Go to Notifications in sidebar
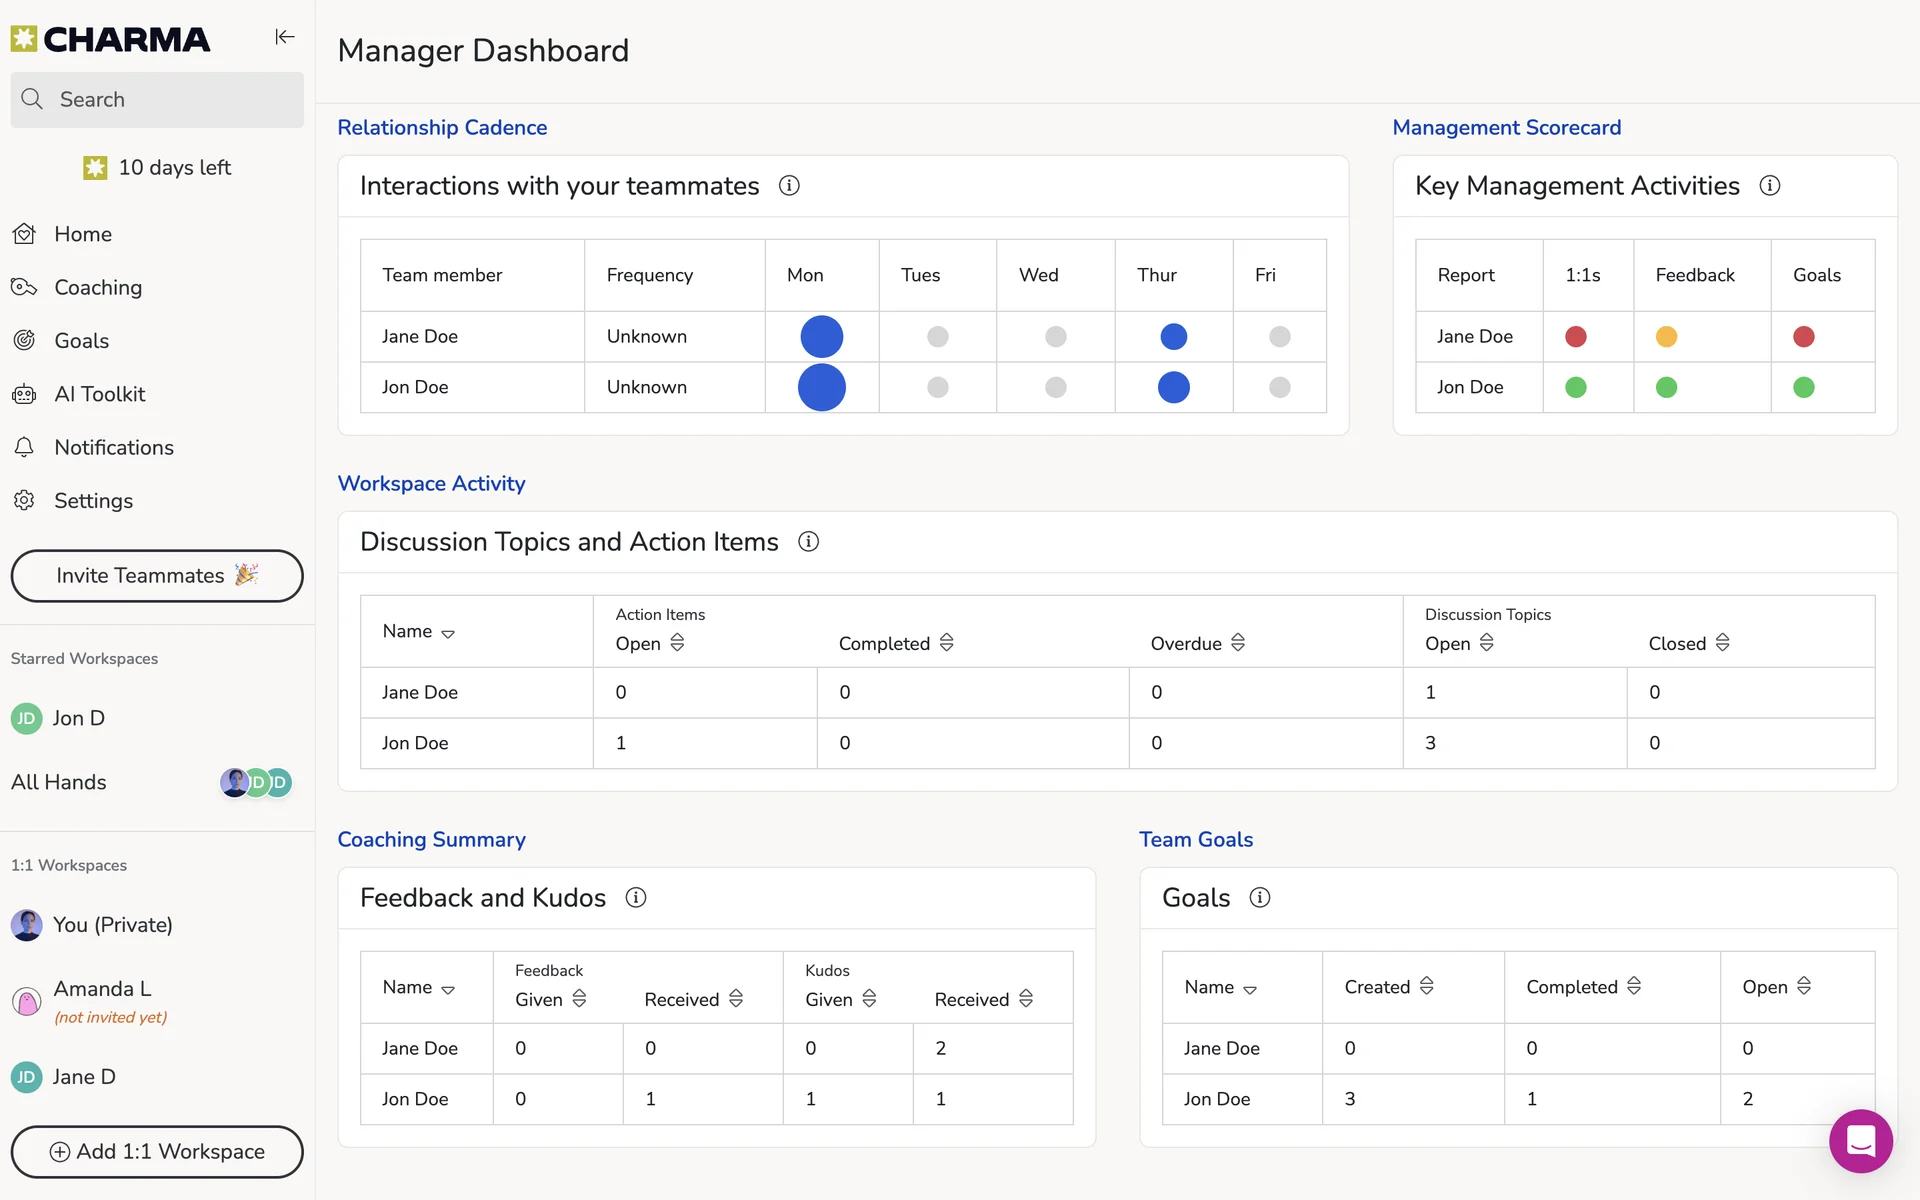 [113, 448]
